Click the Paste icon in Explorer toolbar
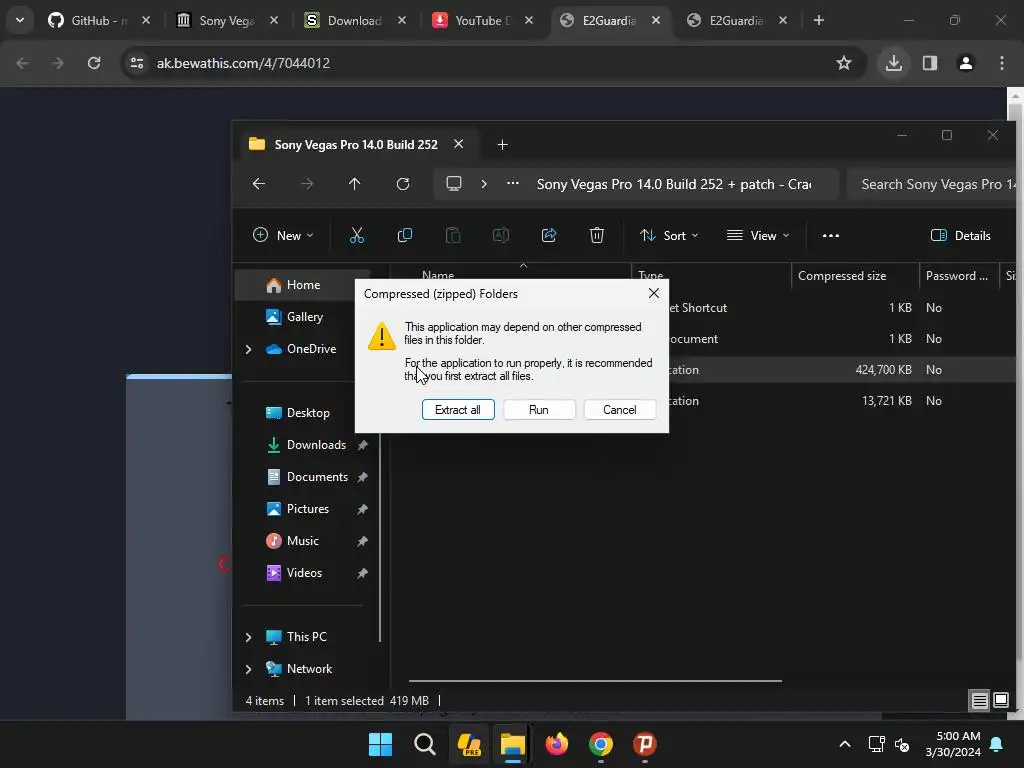Viewport: 1024px width, 768px height. tap(453, 235)
